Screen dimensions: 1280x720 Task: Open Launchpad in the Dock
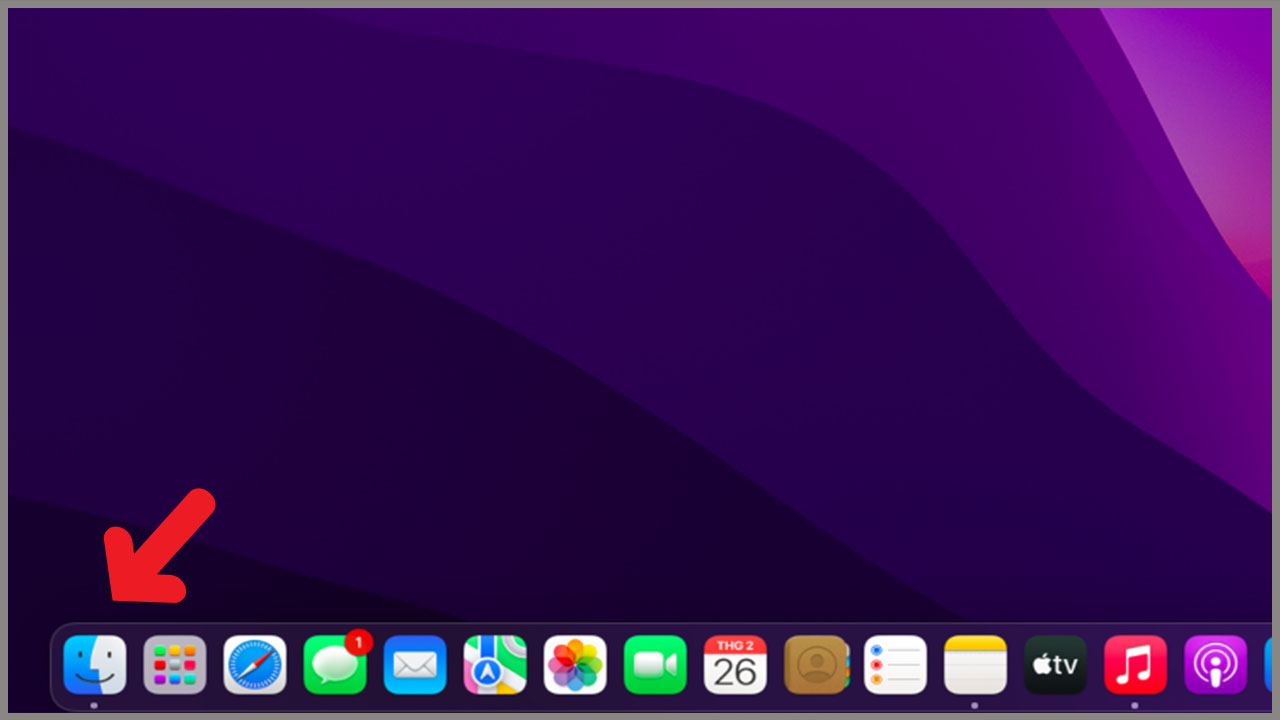(175, 665)
